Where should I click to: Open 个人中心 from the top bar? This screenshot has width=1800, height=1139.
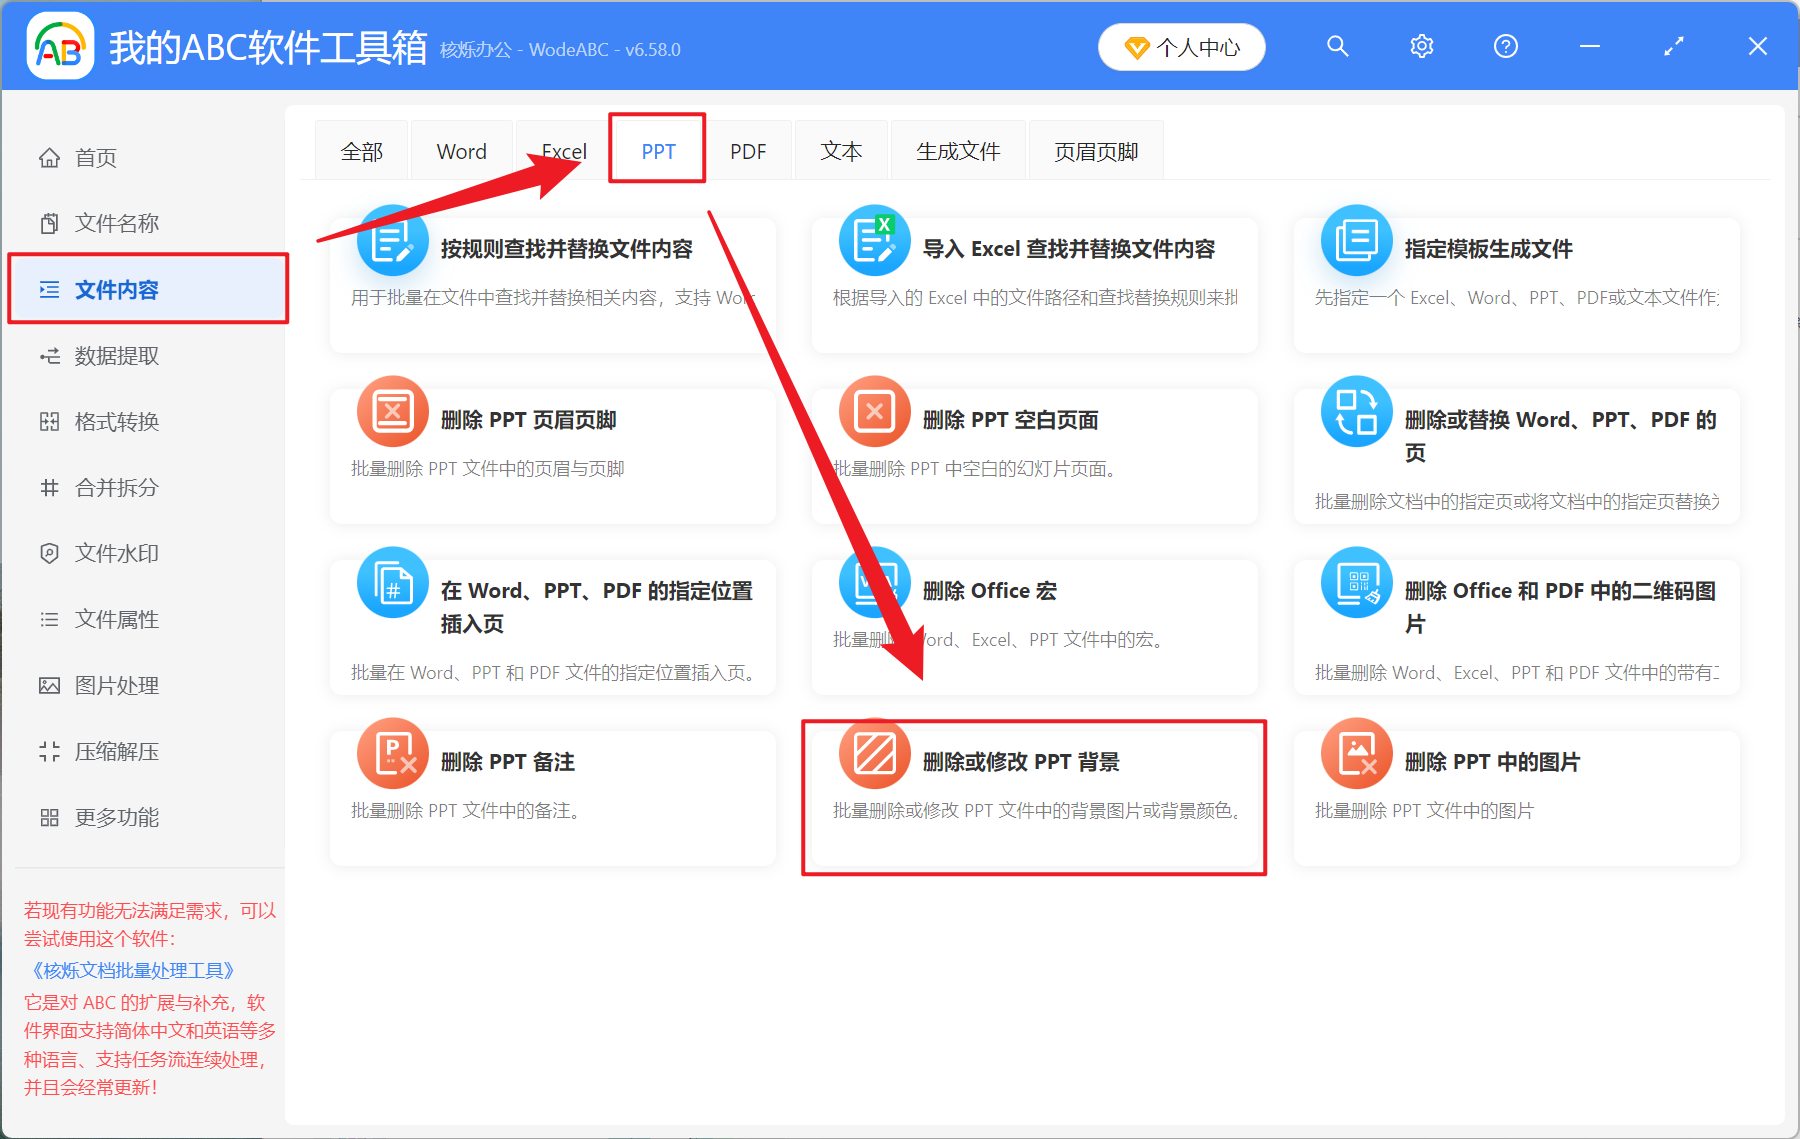1181,46
